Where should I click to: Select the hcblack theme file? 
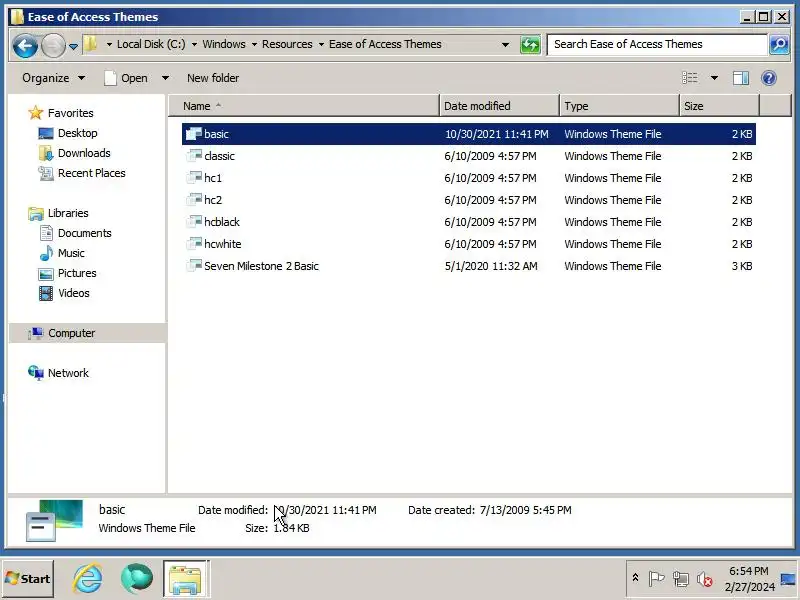pos(468,221)
